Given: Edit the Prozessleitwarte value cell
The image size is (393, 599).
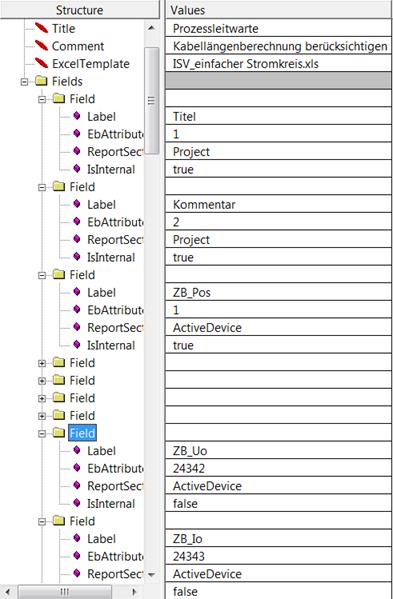Looking at the screenshot, I should point(278,28).
